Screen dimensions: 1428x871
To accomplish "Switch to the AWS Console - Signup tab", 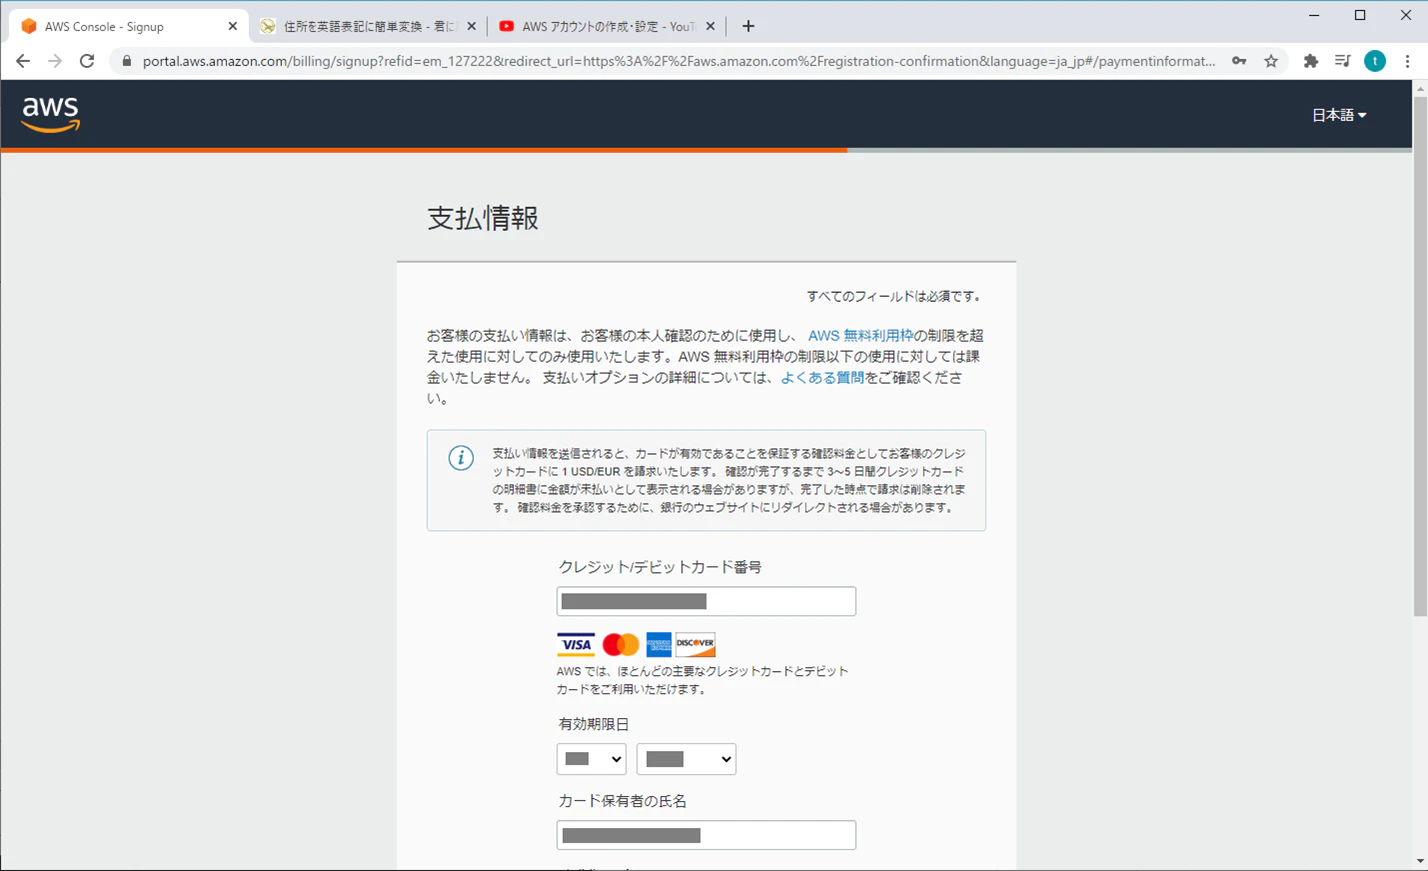I will 127,26.
